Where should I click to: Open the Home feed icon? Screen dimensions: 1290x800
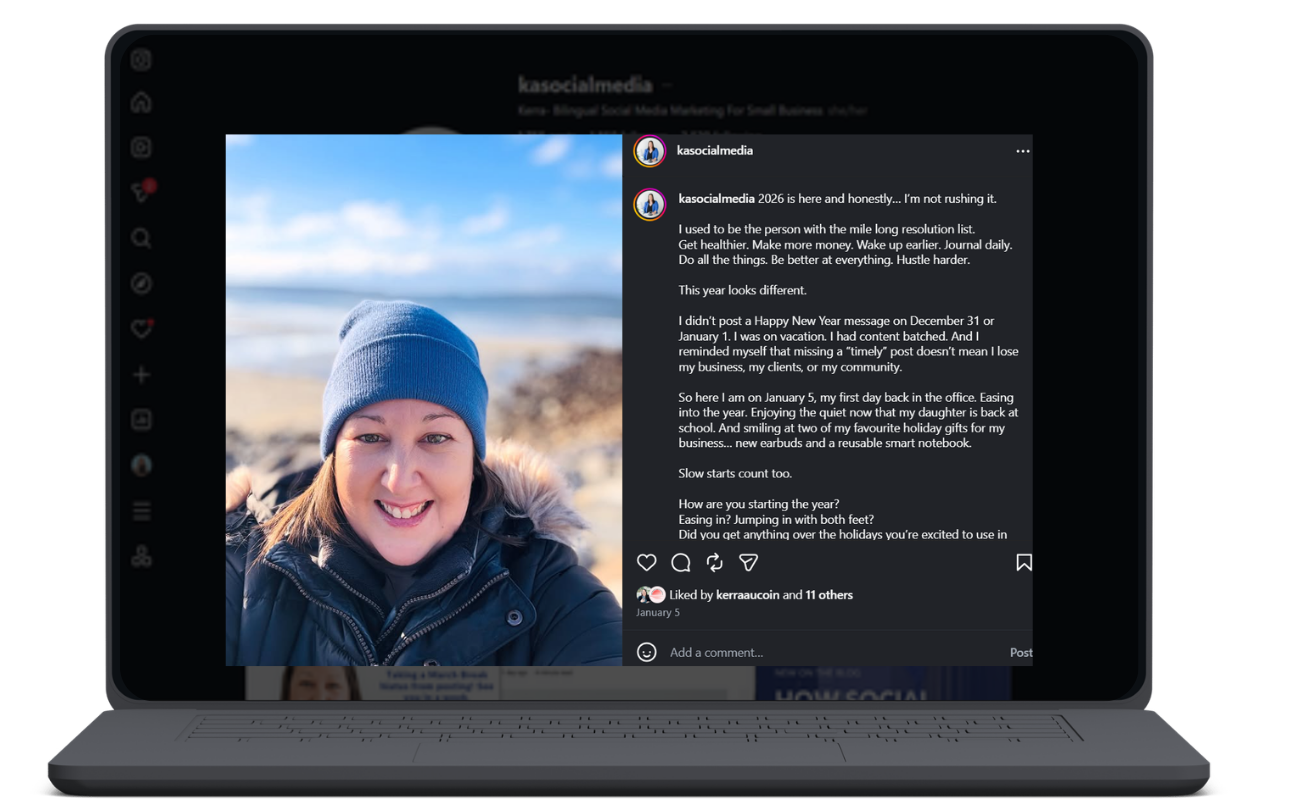coord(141,102)
